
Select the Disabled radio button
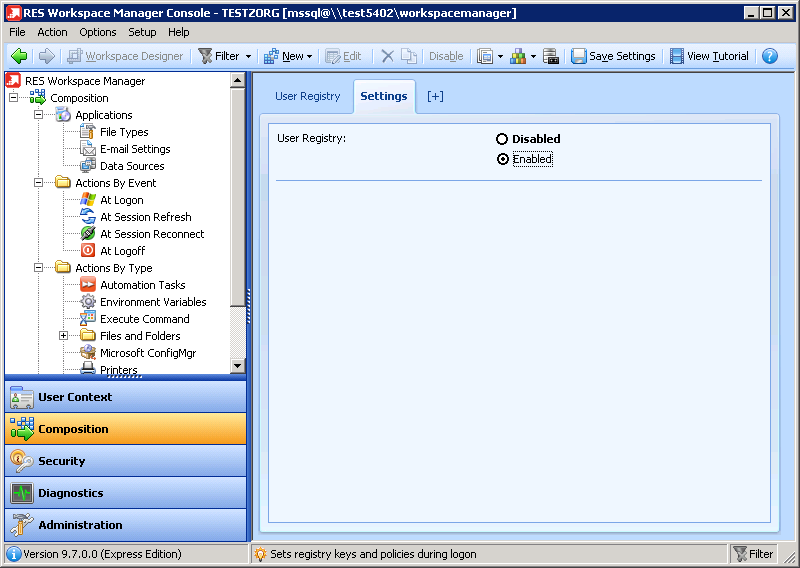[502, 139]
